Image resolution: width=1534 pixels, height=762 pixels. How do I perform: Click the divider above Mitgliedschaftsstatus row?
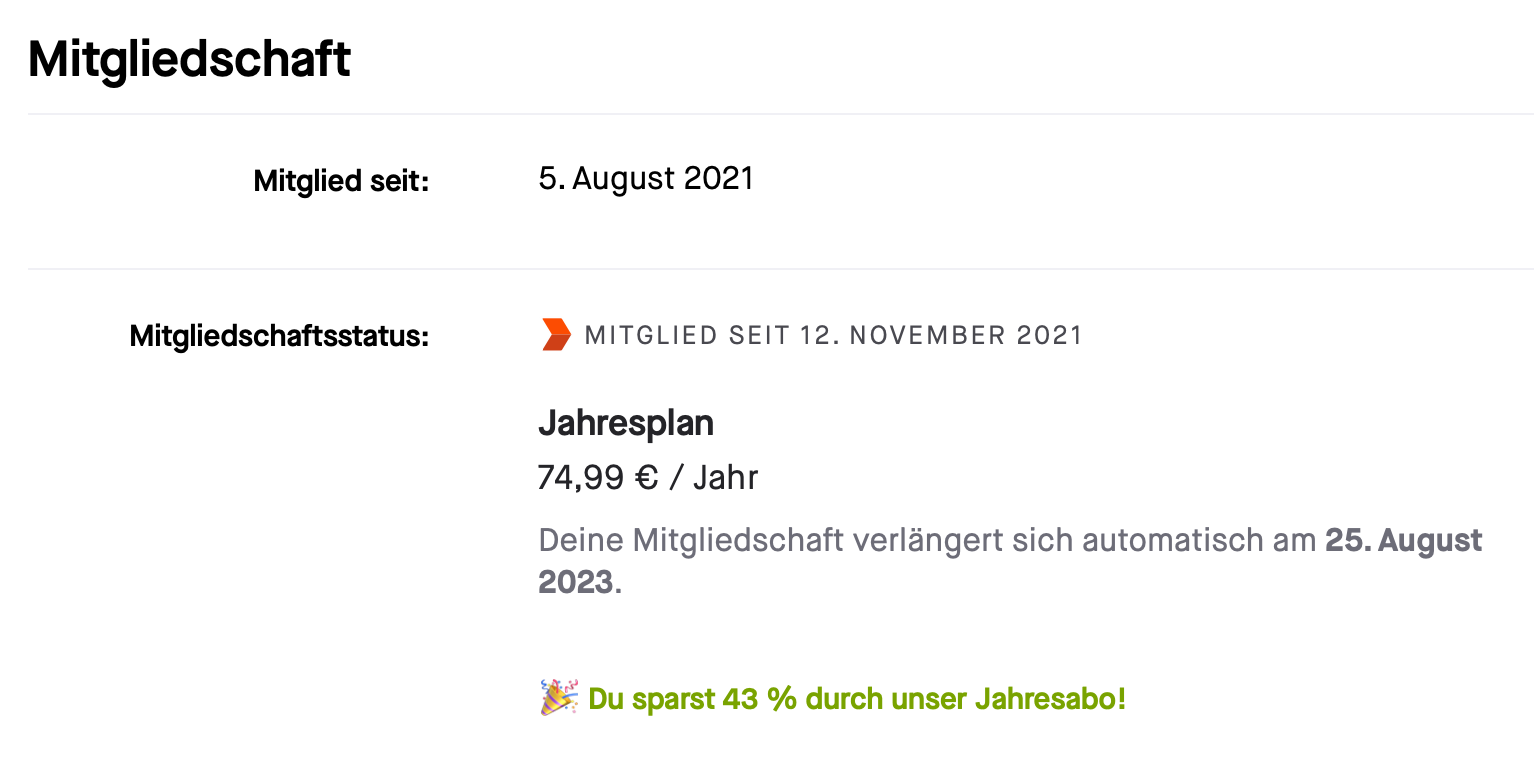(780, 269)
